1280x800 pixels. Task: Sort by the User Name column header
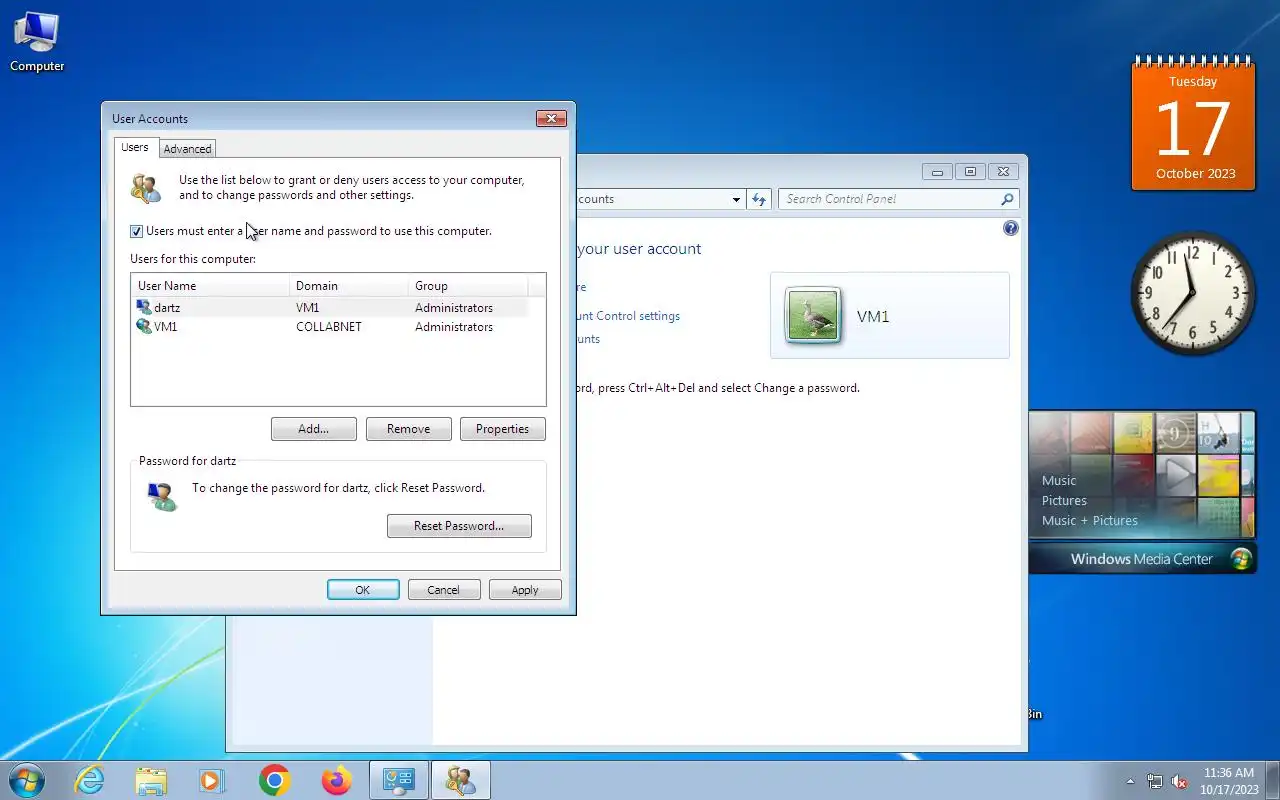point(210,285)
